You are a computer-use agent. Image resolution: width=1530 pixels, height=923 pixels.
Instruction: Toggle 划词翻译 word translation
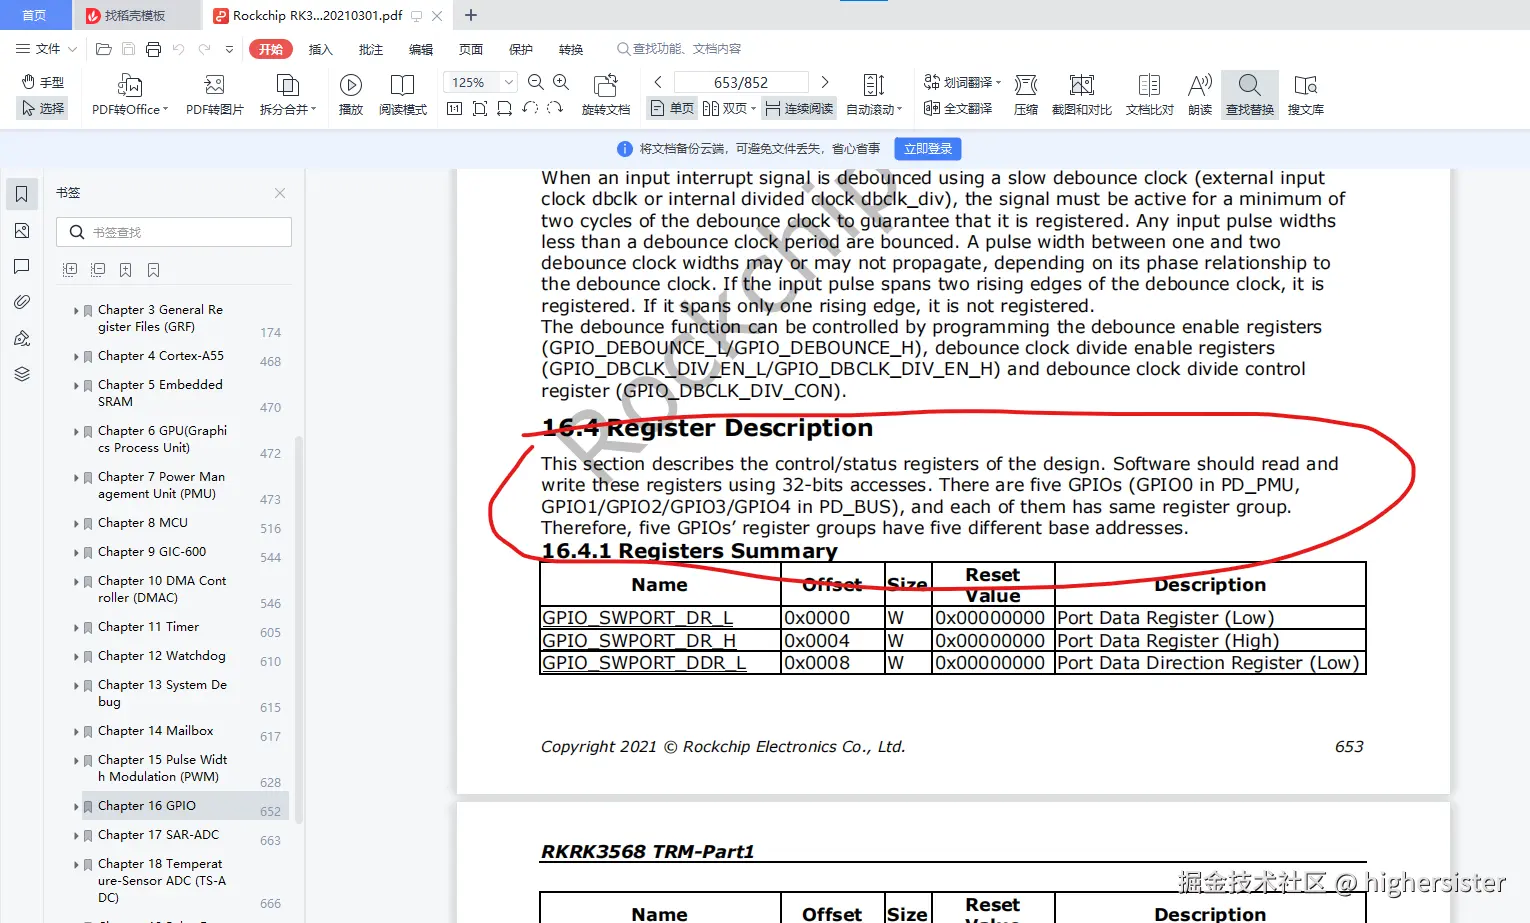click(962, 82)
